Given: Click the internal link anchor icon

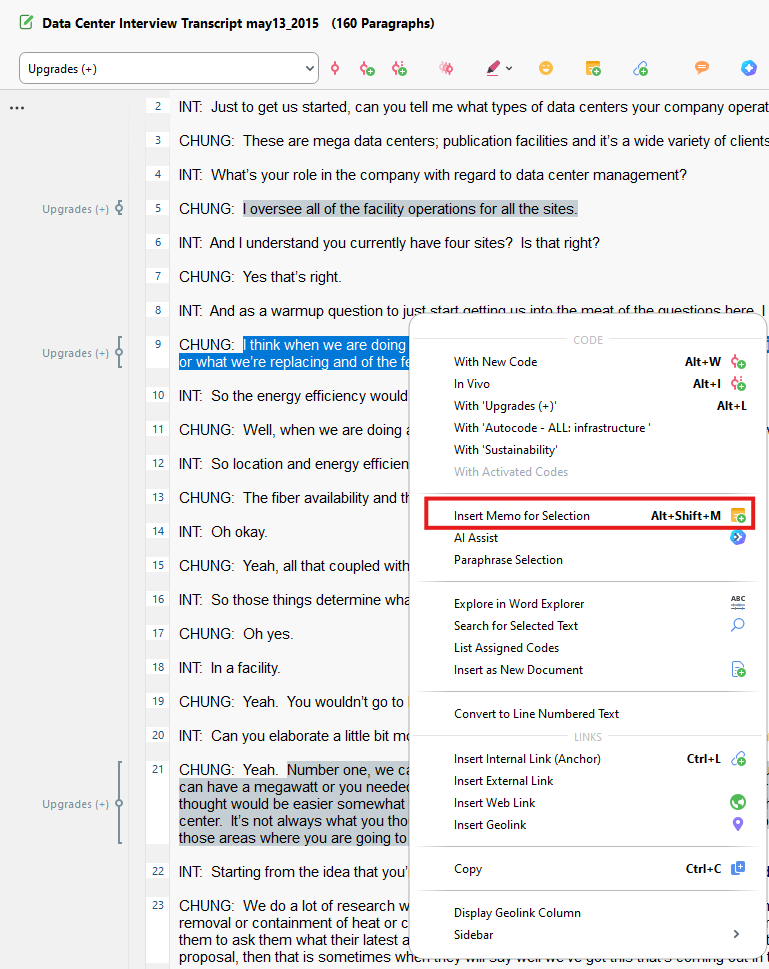Looking at the screenshot, I should (x=738, y=758).
